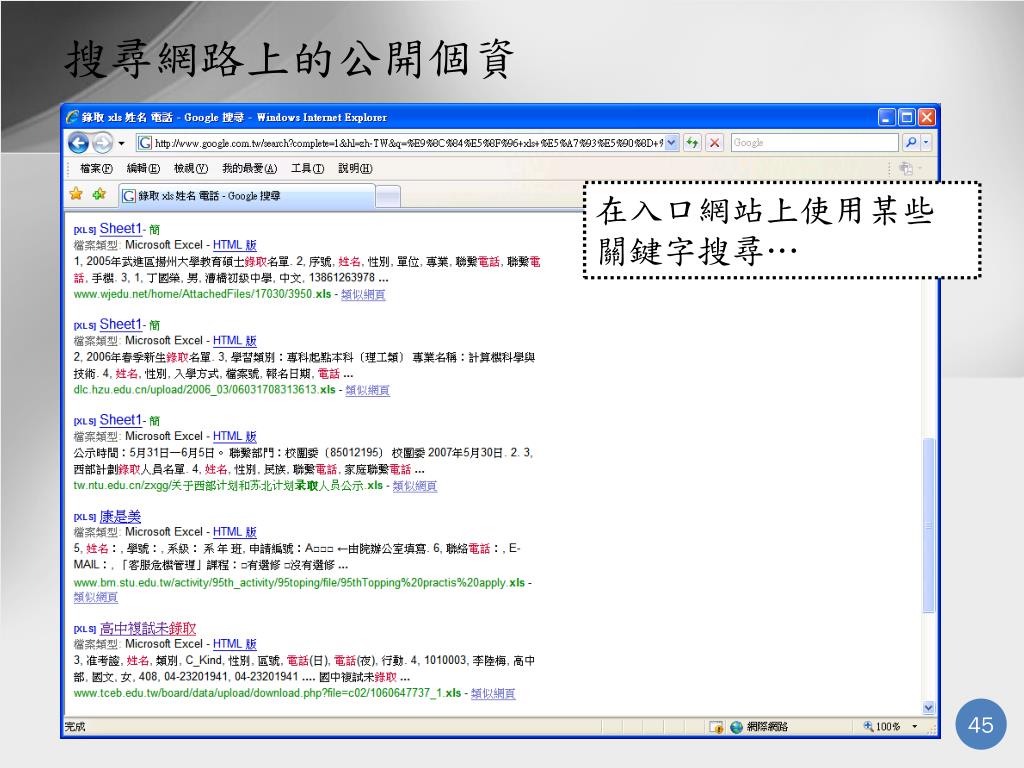The width and height of the screenshot is (1024, 768).
Task: Minimize the Internet Explorer window
Action: (886, 118)
